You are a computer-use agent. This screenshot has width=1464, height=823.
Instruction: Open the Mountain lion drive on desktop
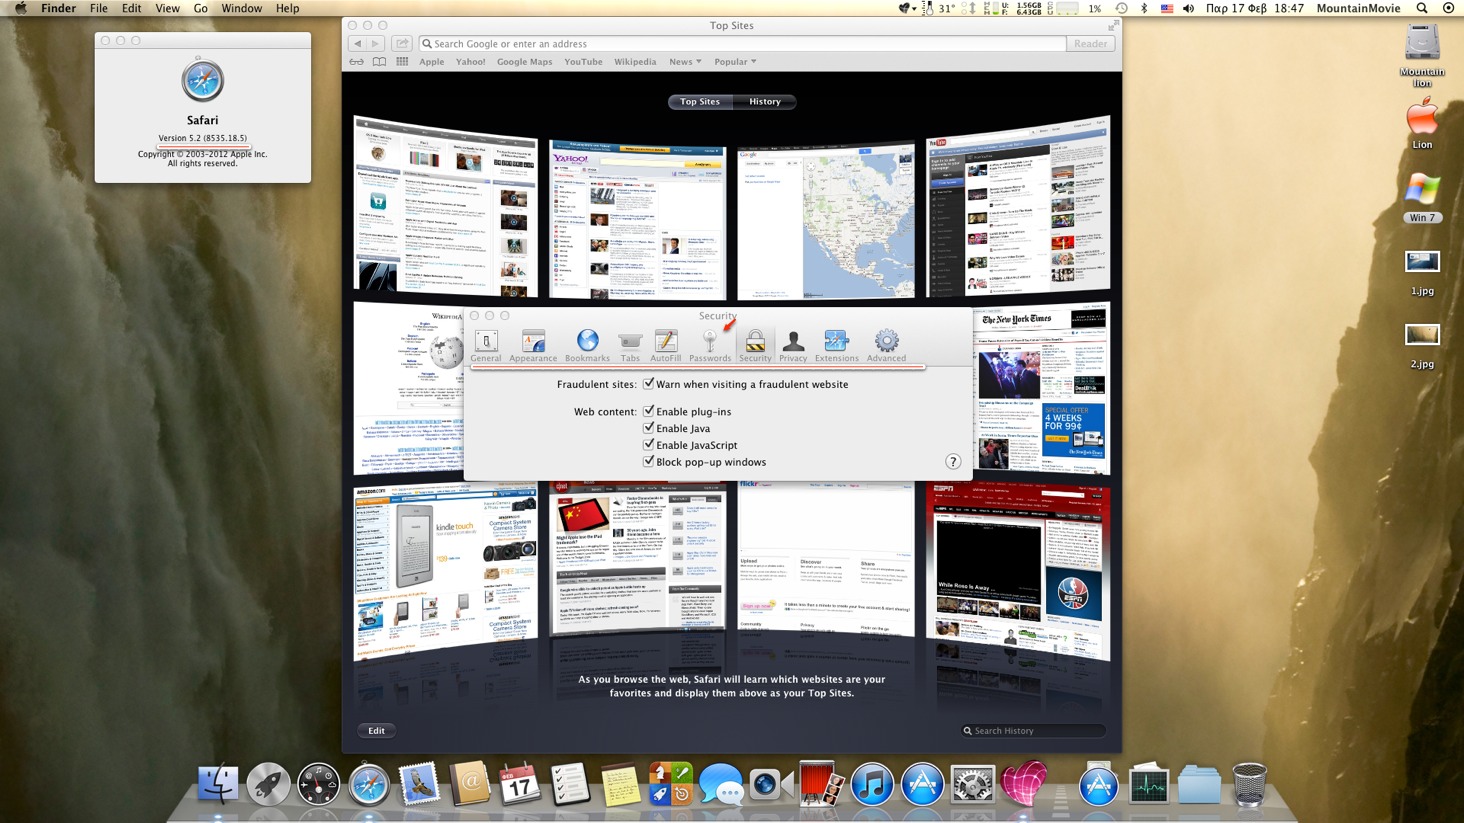(x=1422, y=56)
